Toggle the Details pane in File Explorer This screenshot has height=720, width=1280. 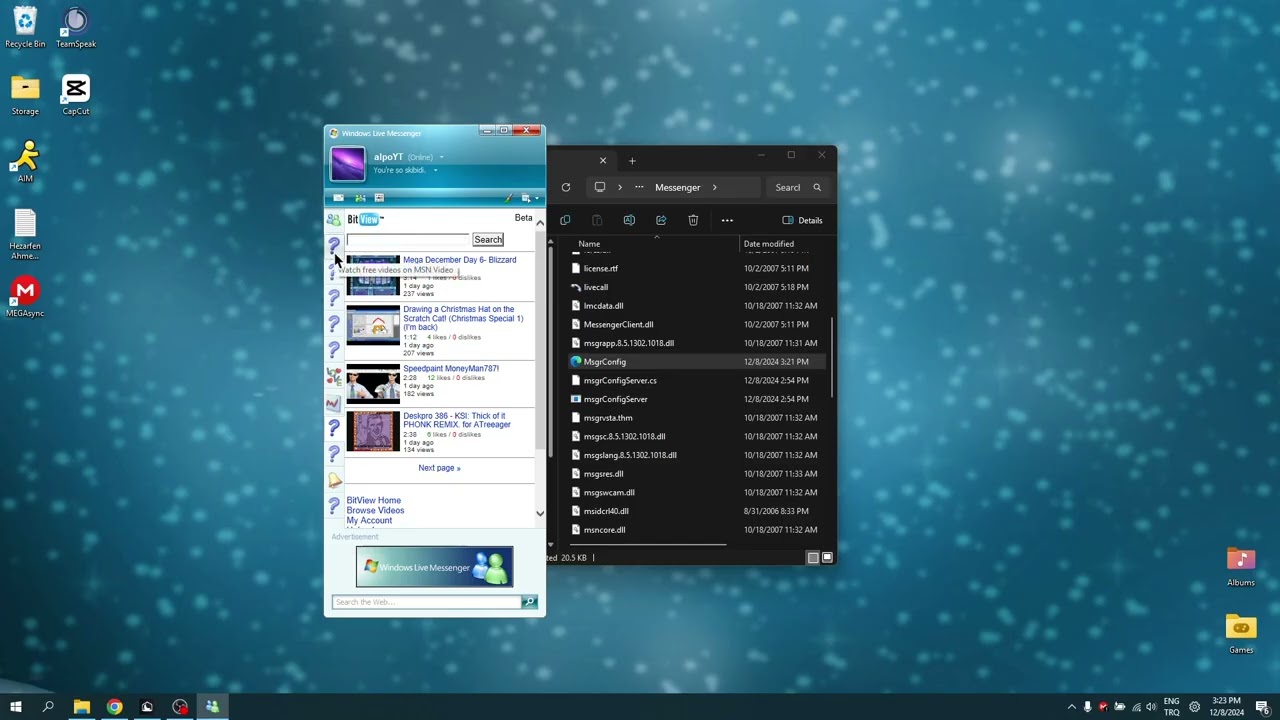[x=803, y=220]
